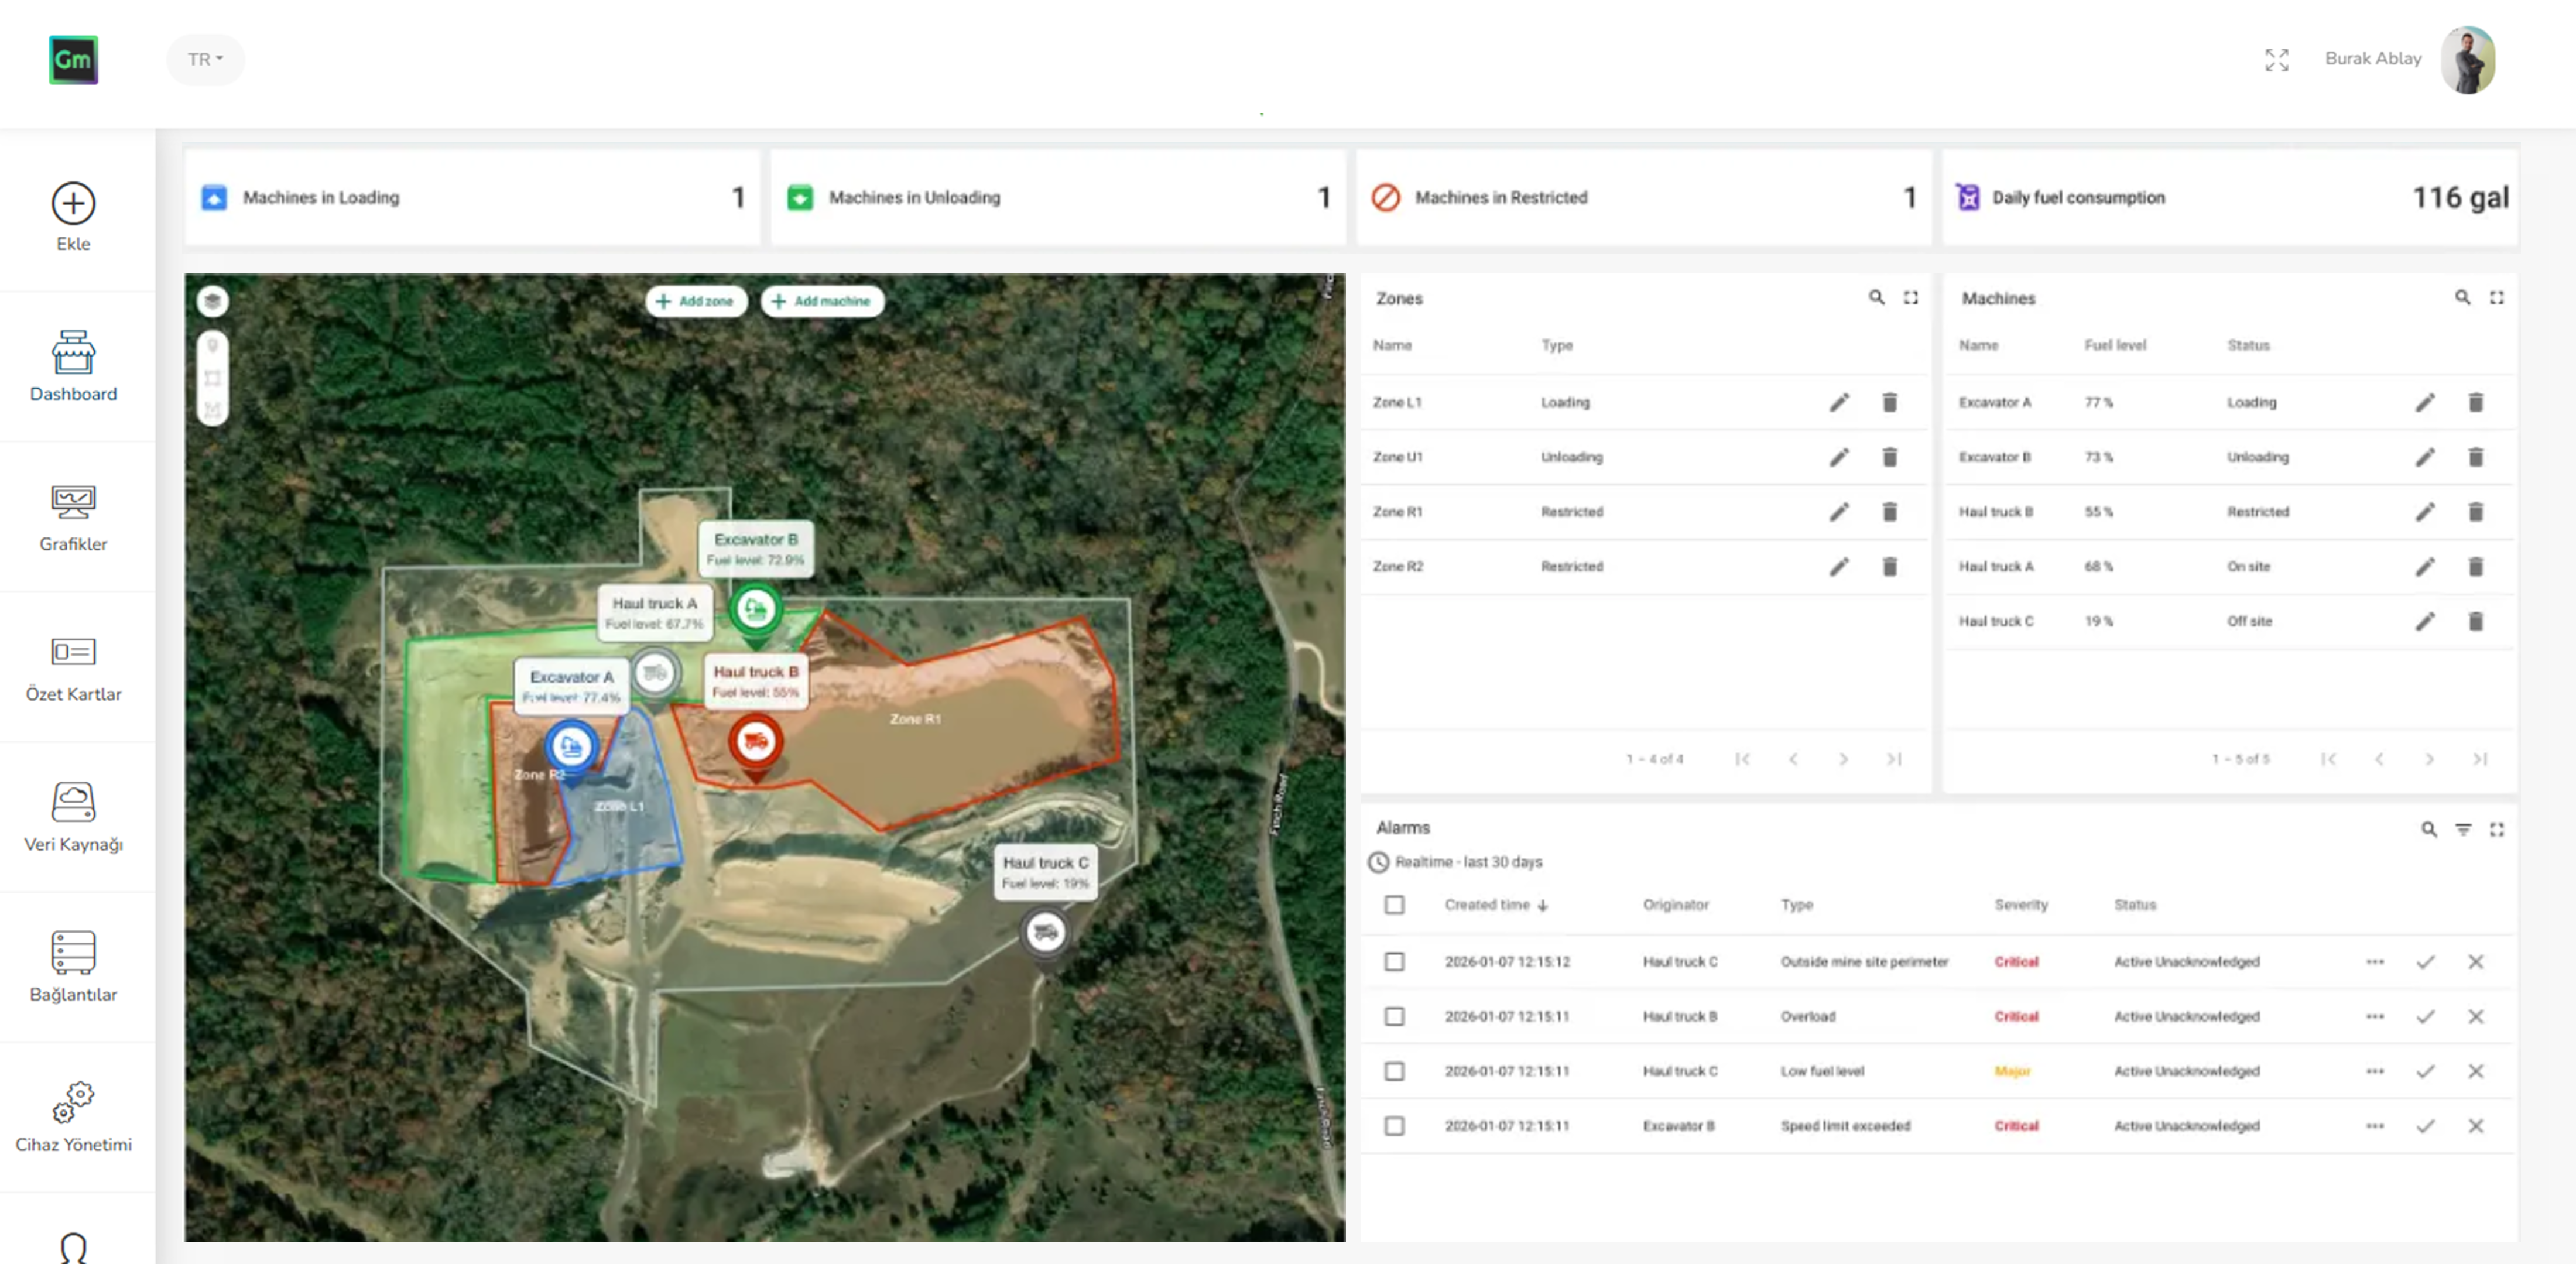The height and width of the screenshot is (1264, 2576).
Task: Edit the Zone R1 entry with pencil icon
Action: pyautogui.click(x=1838, y=512)
